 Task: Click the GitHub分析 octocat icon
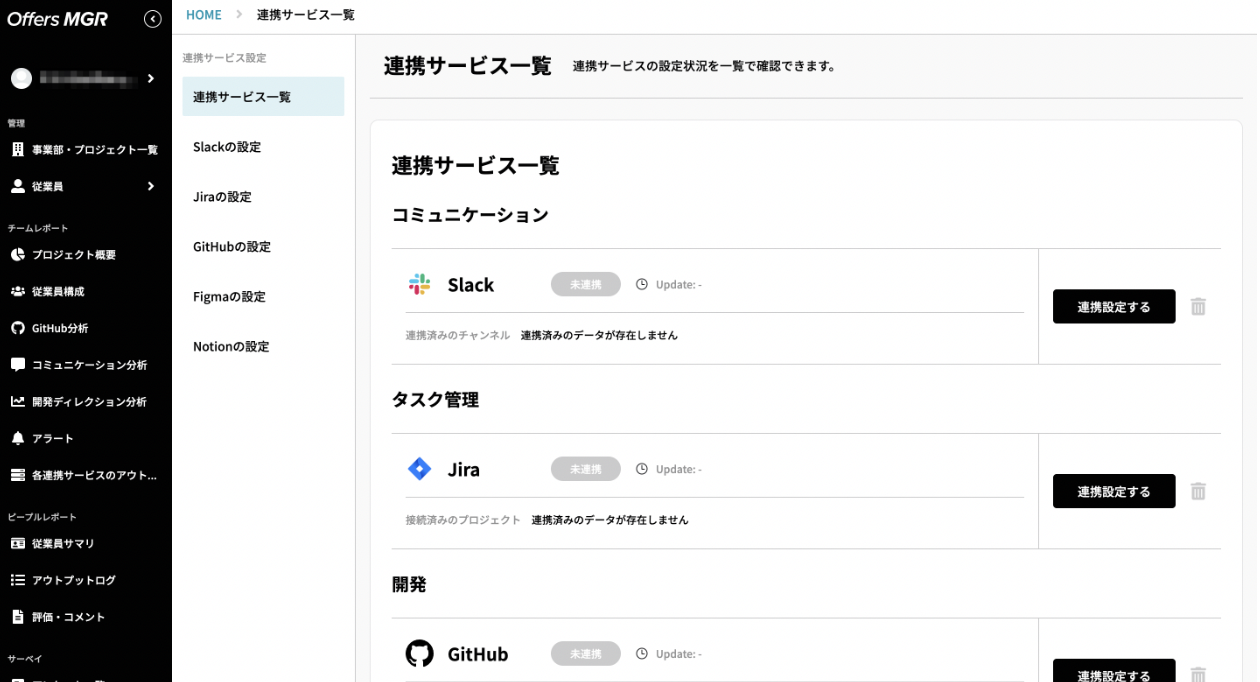18,328
